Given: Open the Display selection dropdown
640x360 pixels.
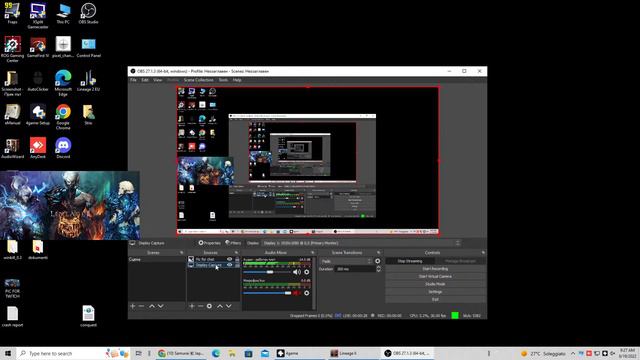Looking at the screenshot, I should (x=361, y=243).
